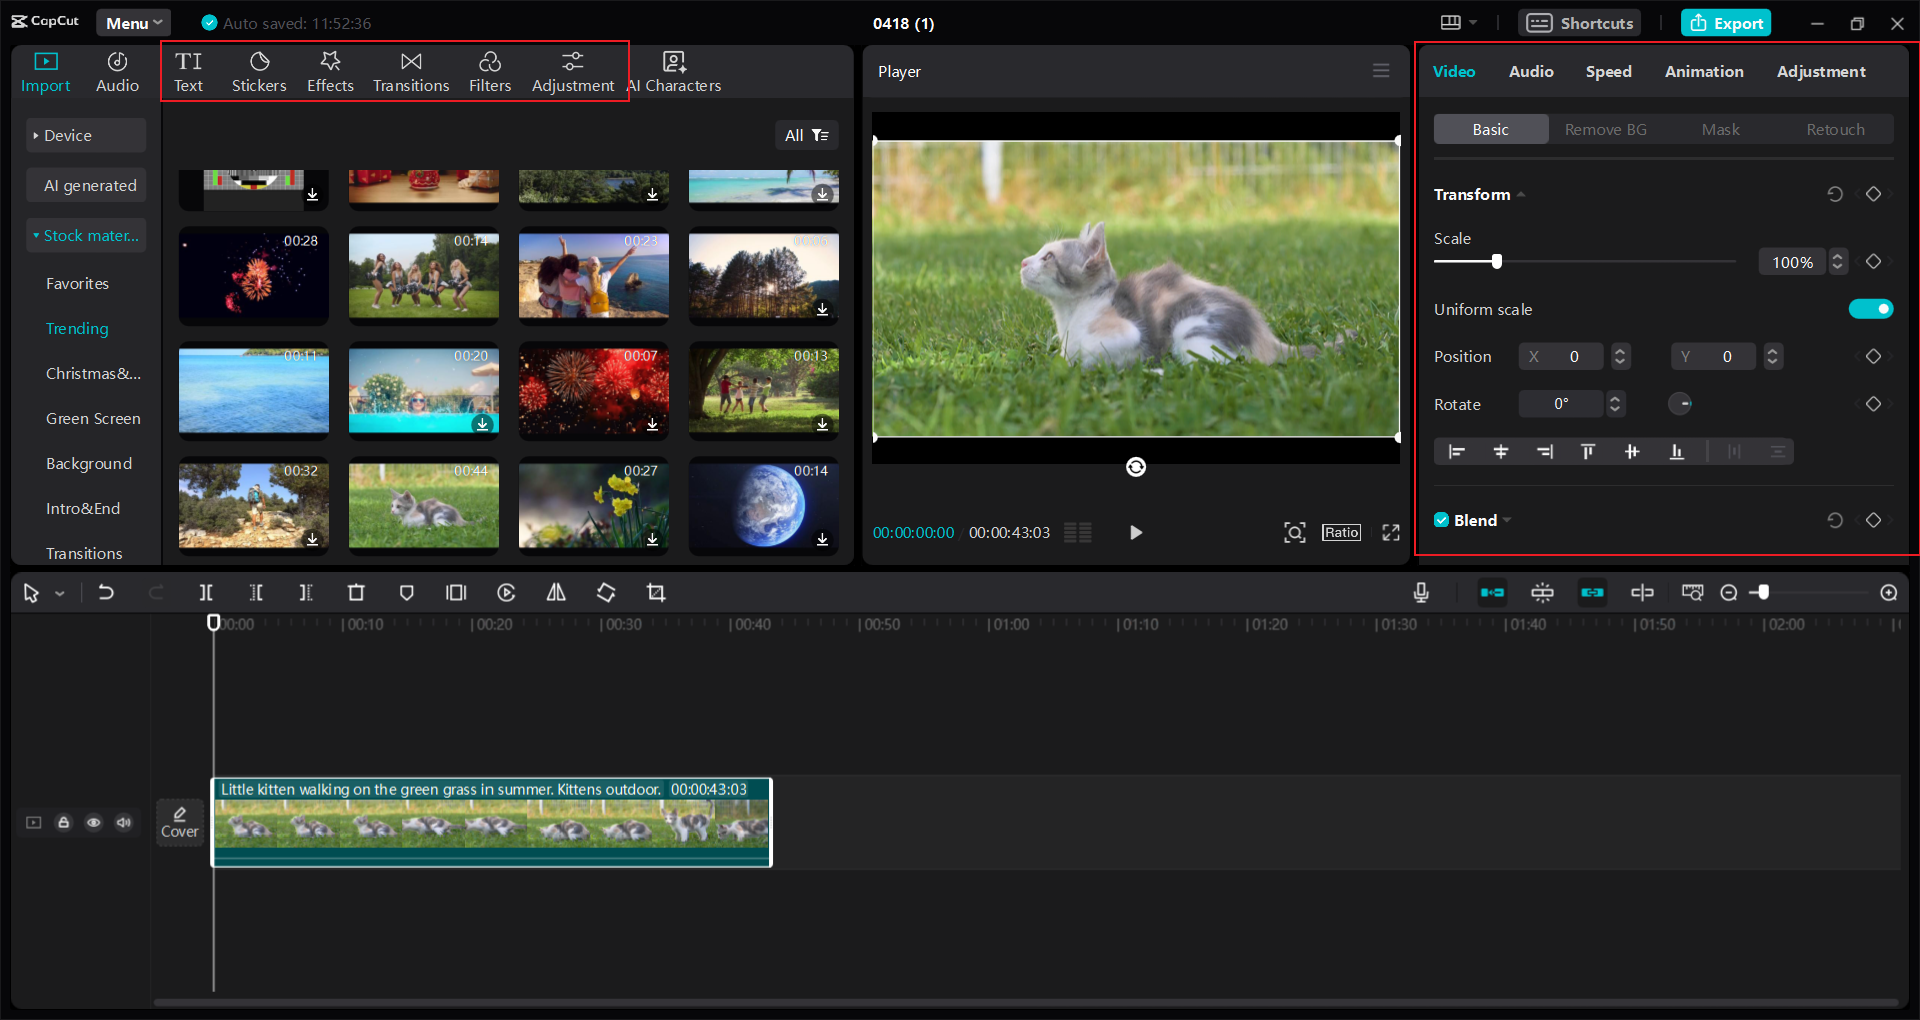
Task: Click the mirror flip icon
Action: coord(556,593)
